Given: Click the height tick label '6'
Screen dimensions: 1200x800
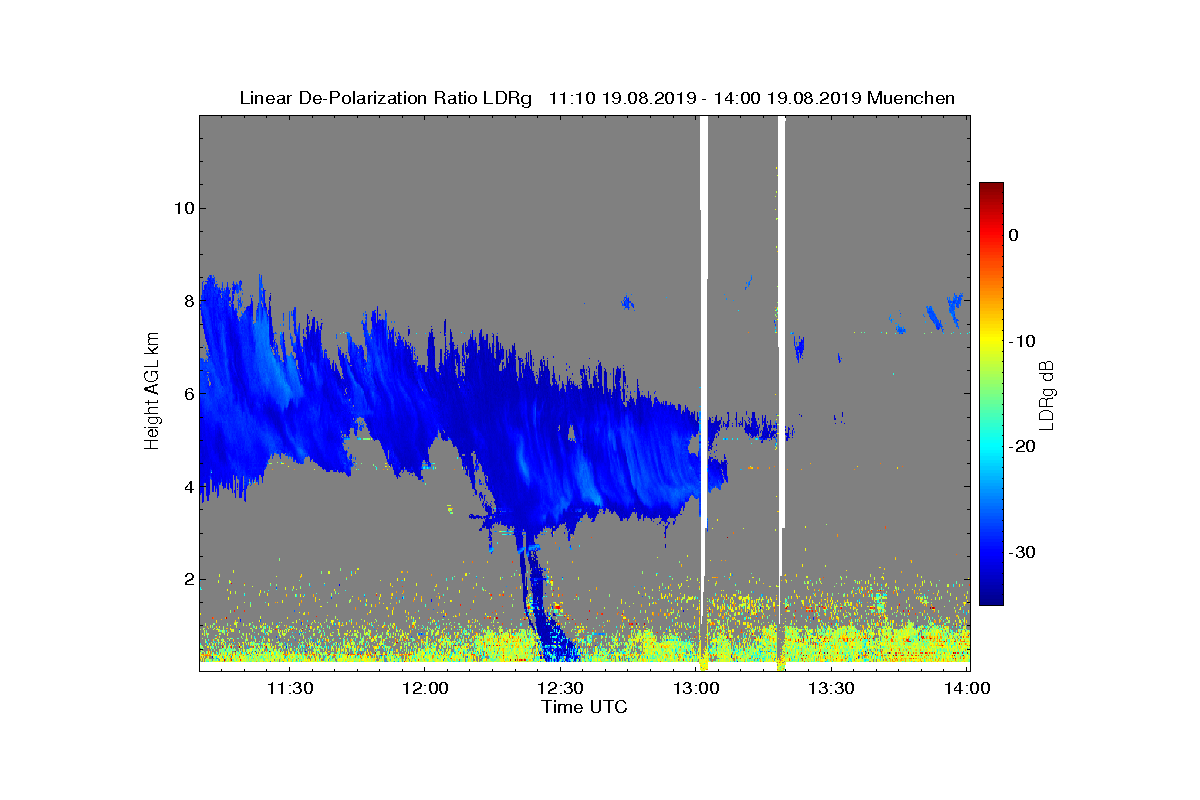Looking at the screenshot, I should 188,394.
